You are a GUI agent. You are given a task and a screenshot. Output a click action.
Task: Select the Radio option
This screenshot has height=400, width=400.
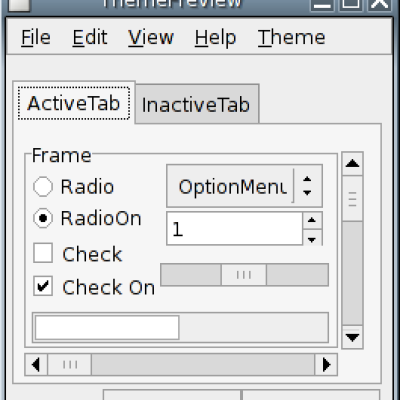pos(73,186)
